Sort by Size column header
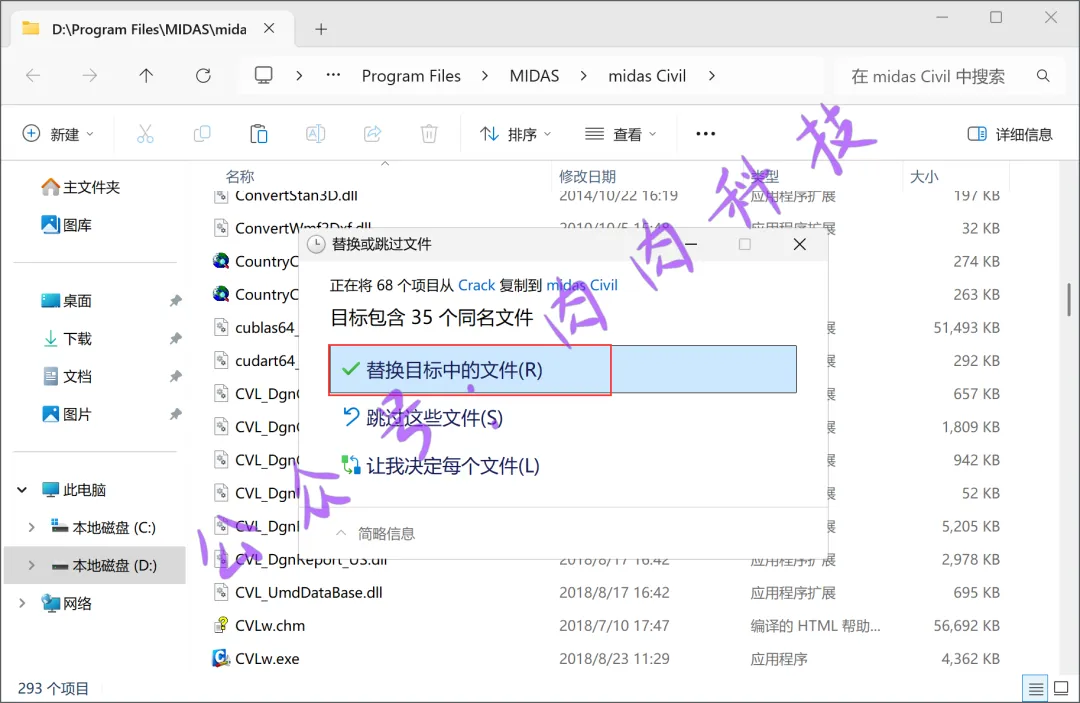Screen dimensions: 1080x703 tap(924, 177)
